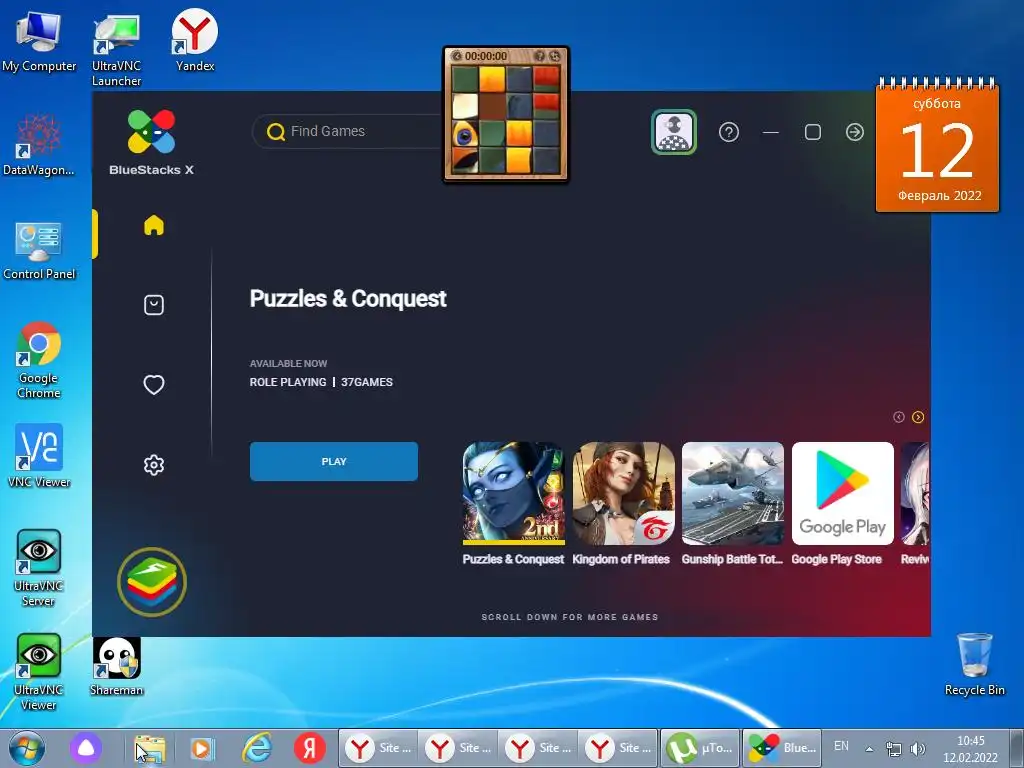The width and height of the screenshot is (1024, 768).
Task: Click the EN language indicator
Action: [x=841, y=746]
